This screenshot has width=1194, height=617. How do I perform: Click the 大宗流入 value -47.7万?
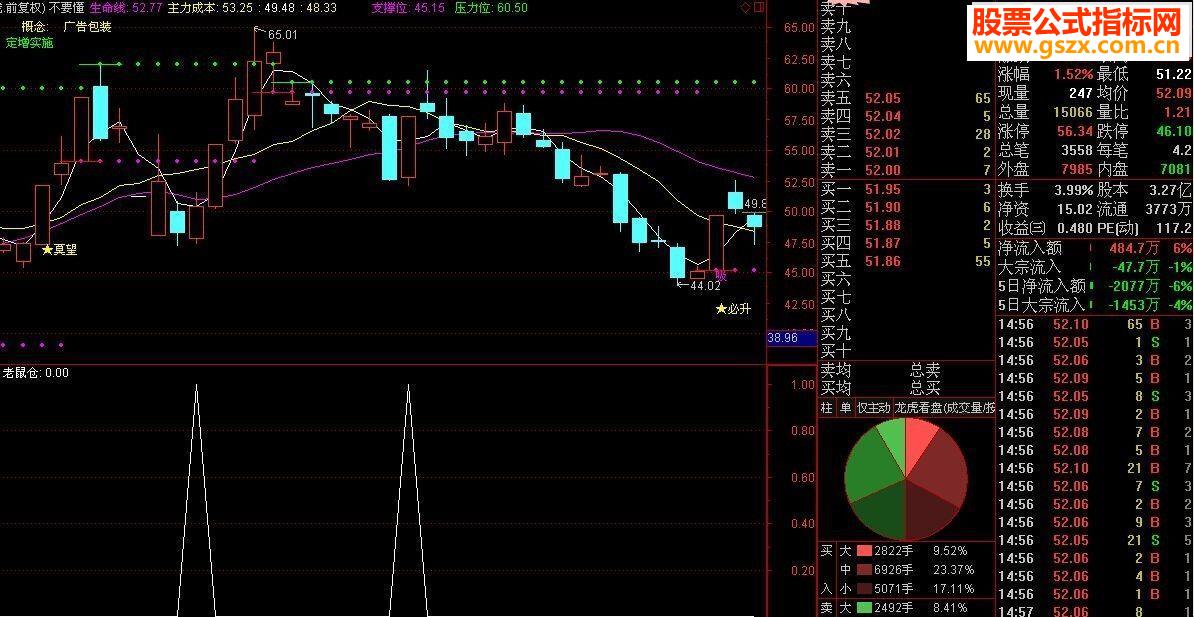(1134, 267)
